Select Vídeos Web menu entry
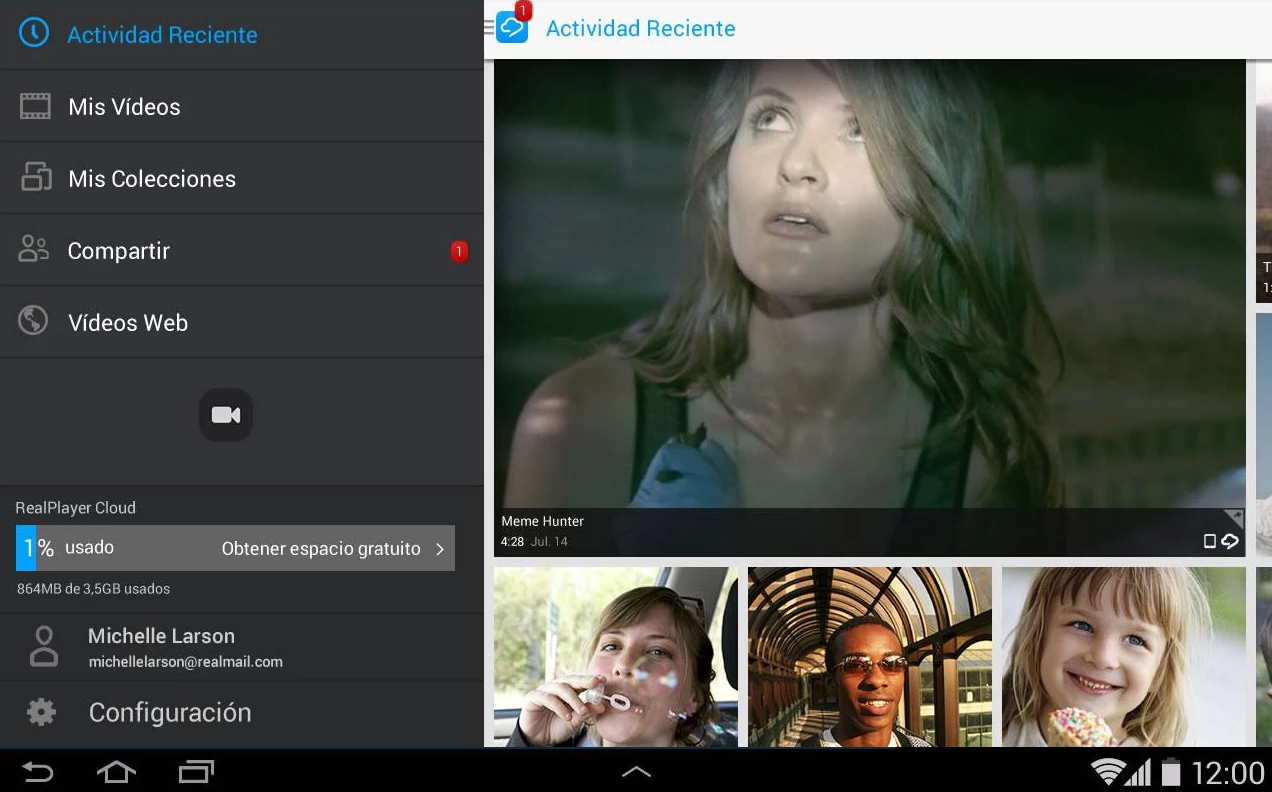Viewport: 1272px width, 792px height. click(241, 322)
